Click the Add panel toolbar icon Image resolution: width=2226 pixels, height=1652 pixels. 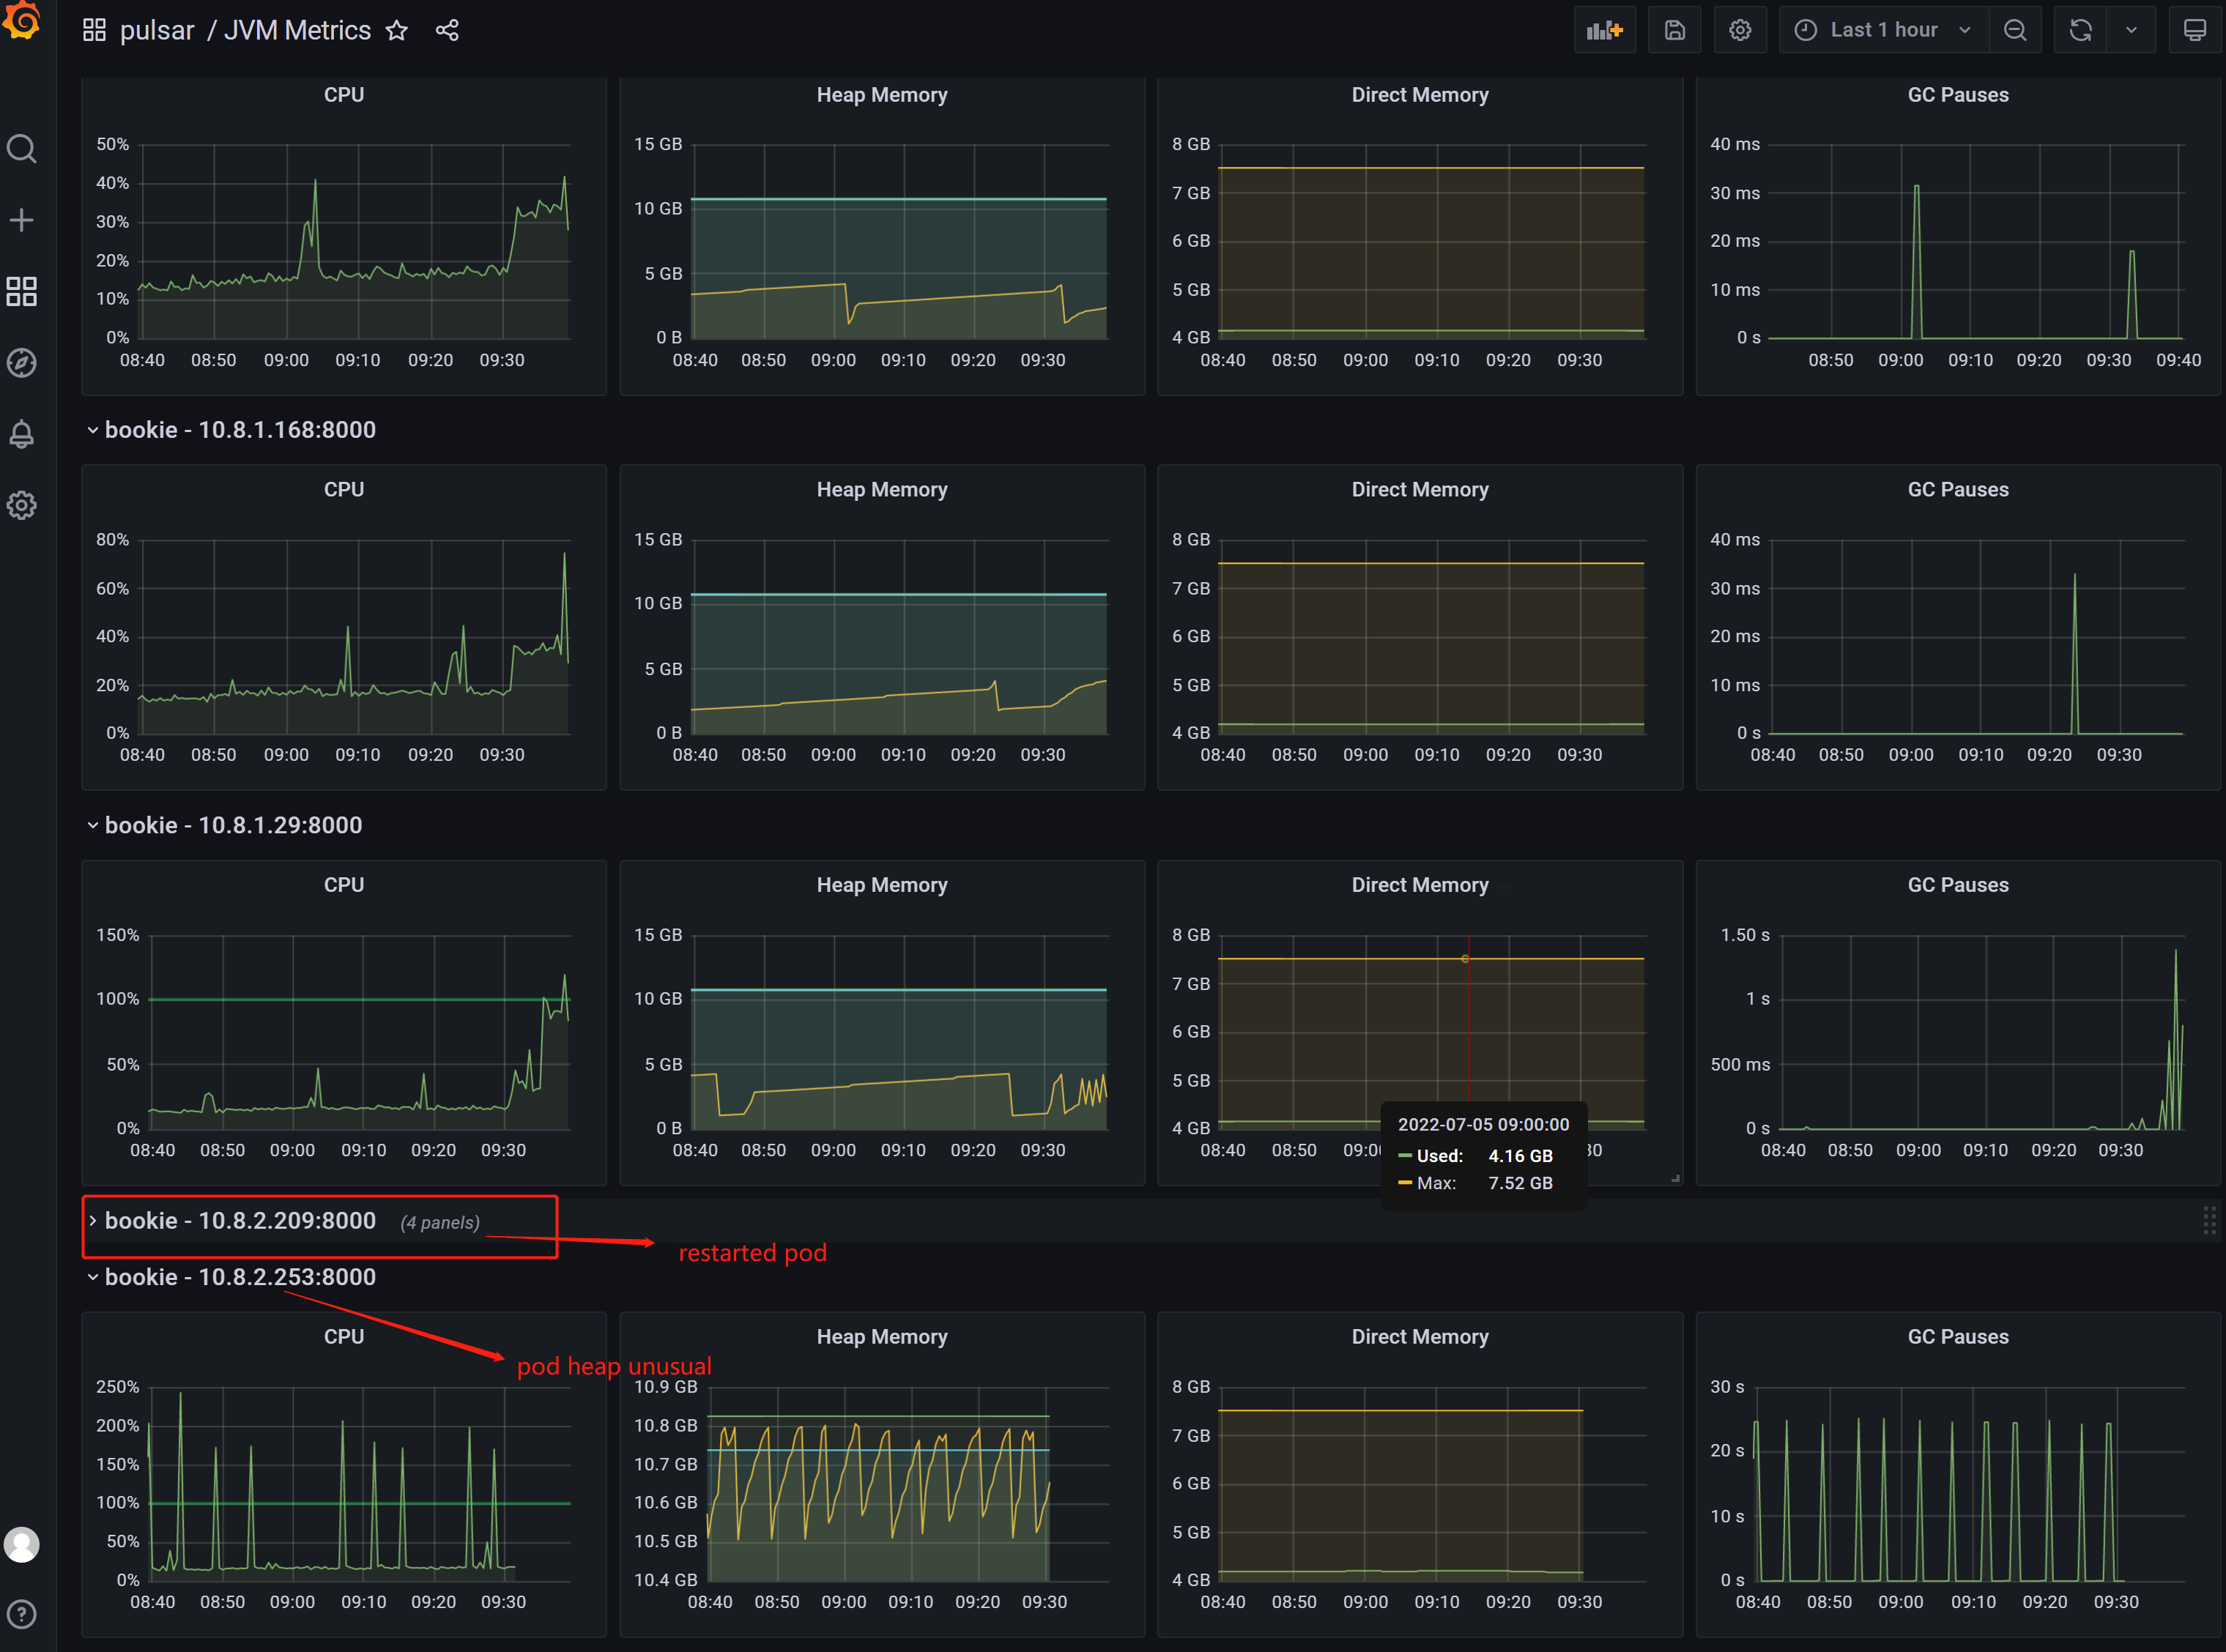click(1604, 30)
